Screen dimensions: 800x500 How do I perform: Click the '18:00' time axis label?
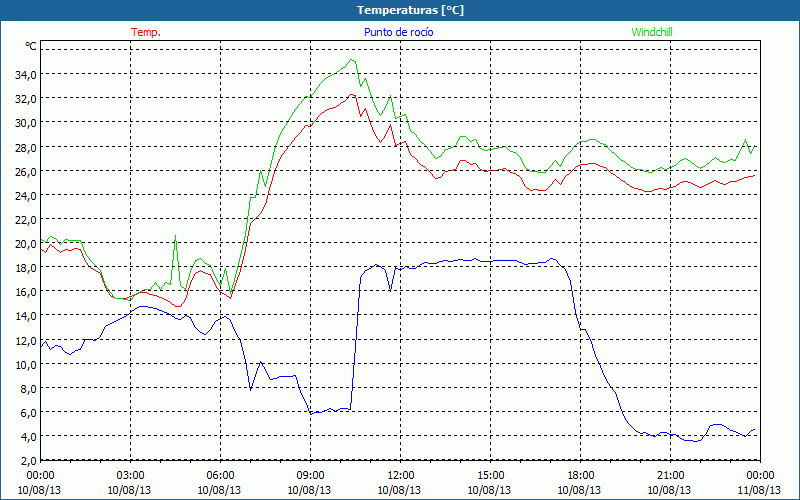581,475
